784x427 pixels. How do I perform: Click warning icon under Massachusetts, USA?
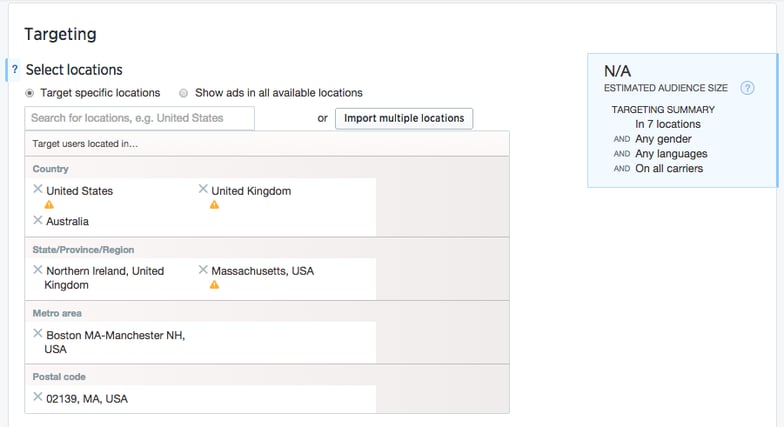[x=214, y=285]
